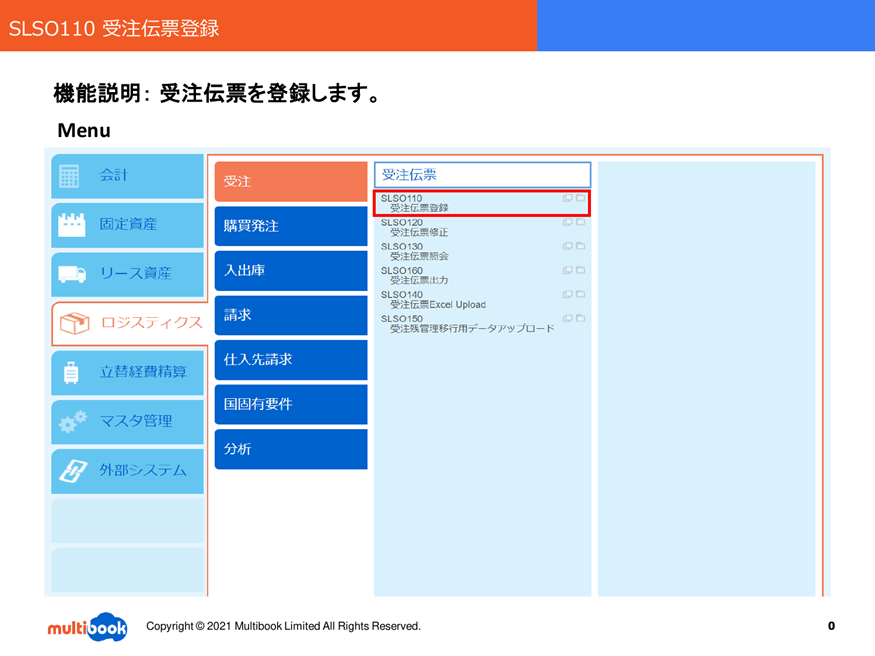This screenshot has width=875, height=656.
Task: Open the 分析 submenu
Action: click(291, 449)
